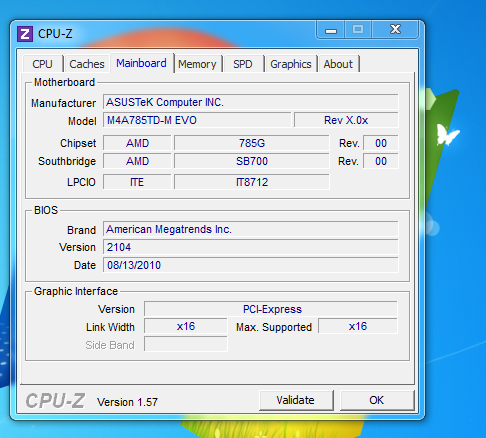Screen dimensions: 486x438
Task: Click the M4A785TD-M EVO model field
Action: (x=197, y=120)
